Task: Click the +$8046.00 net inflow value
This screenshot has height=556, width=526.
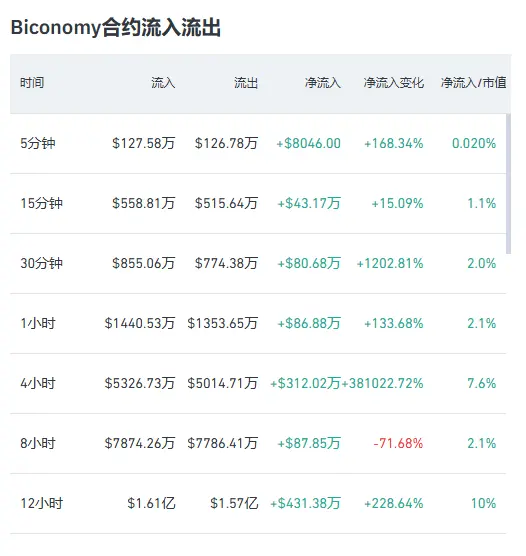Action: click(309, 143)
